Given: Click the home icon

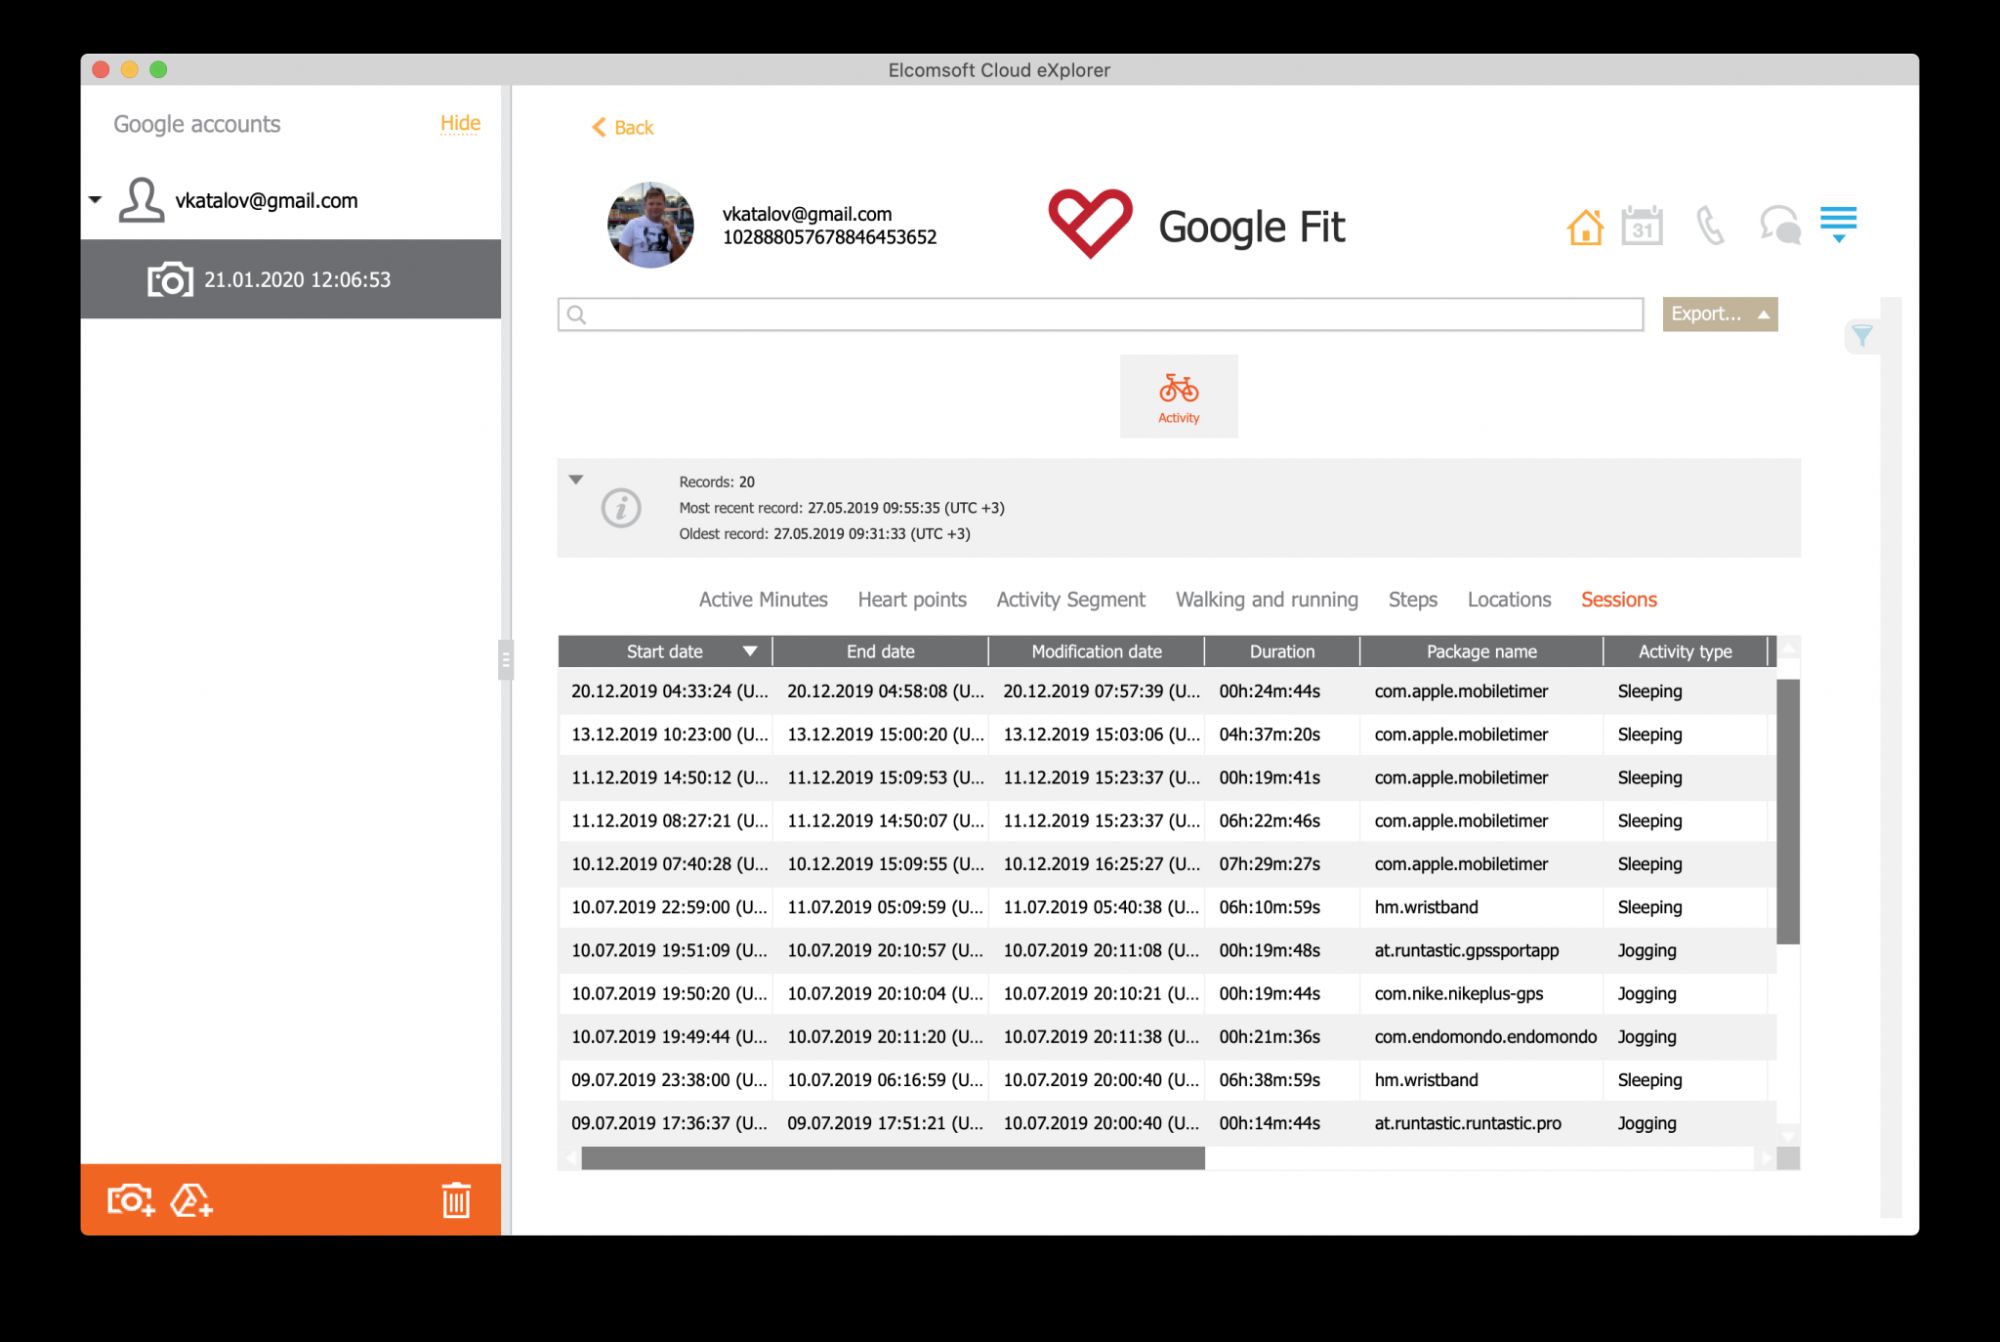Looking at the screenshot, I should point(1585,227).
